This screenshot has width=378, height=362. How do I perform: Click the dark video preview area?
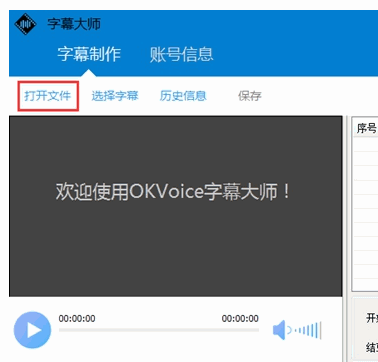pyautogui.click(x=176, y=206)
